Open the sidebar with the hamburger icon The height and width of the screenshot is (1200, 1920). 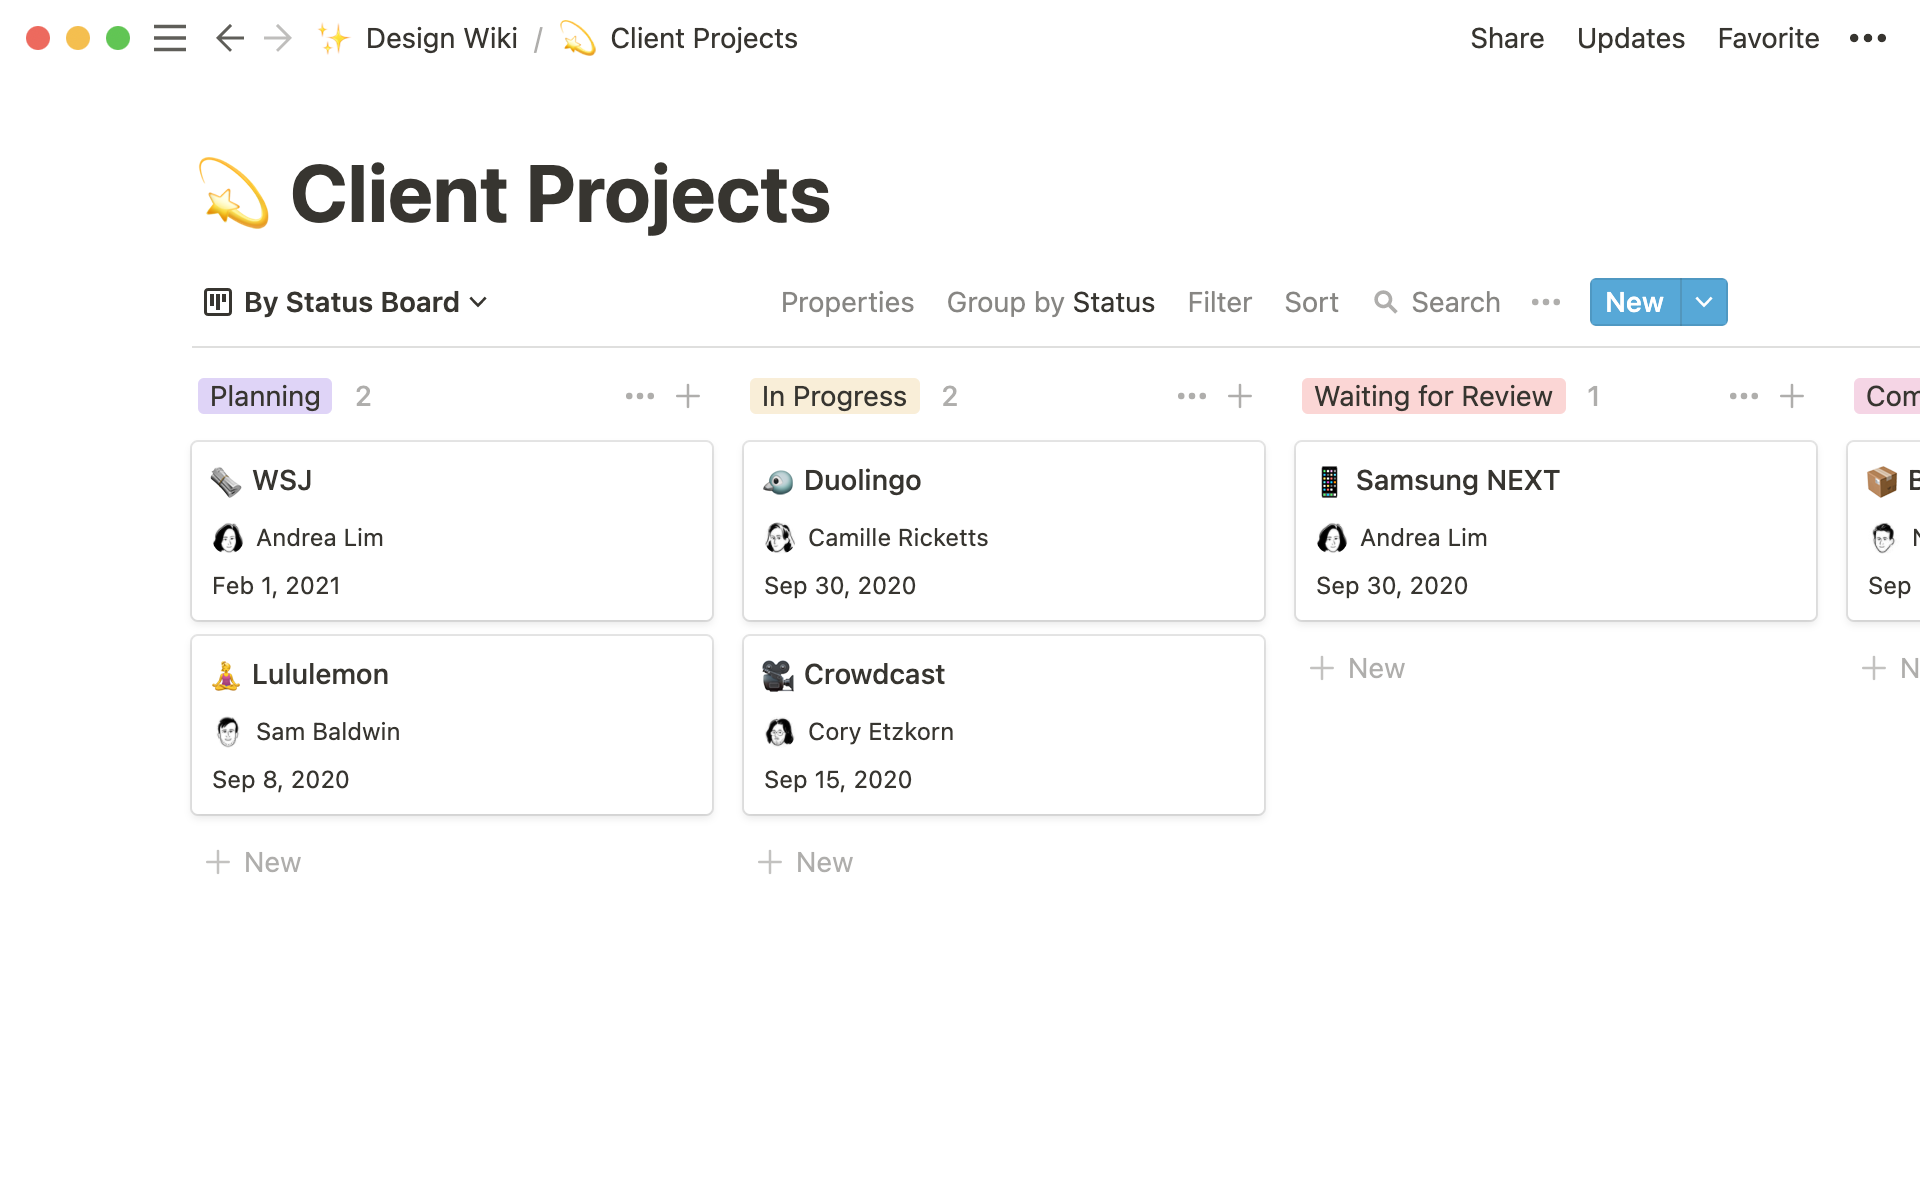coord(170,38)
